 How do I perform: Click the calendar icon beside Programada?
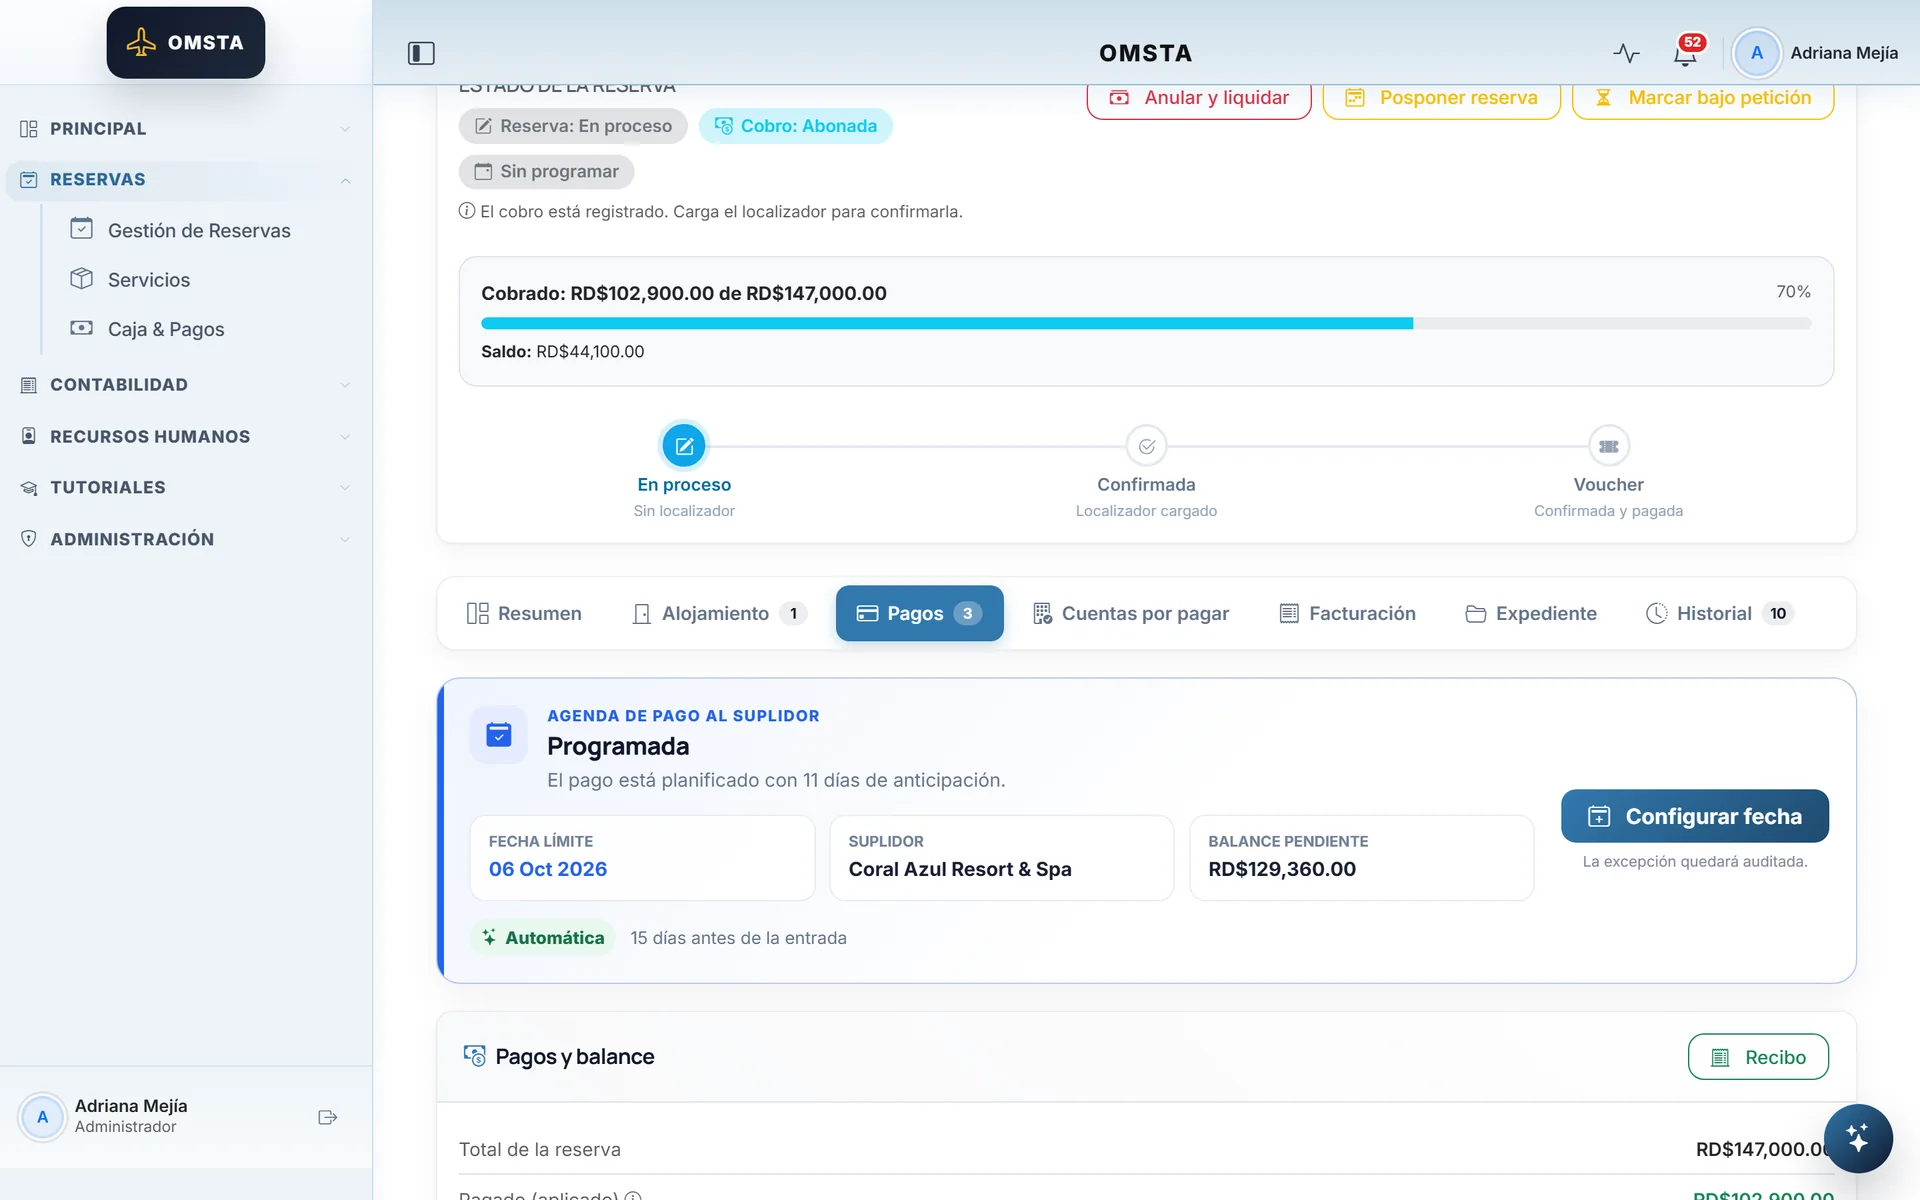pyautogui.click(x=498, y=735)
